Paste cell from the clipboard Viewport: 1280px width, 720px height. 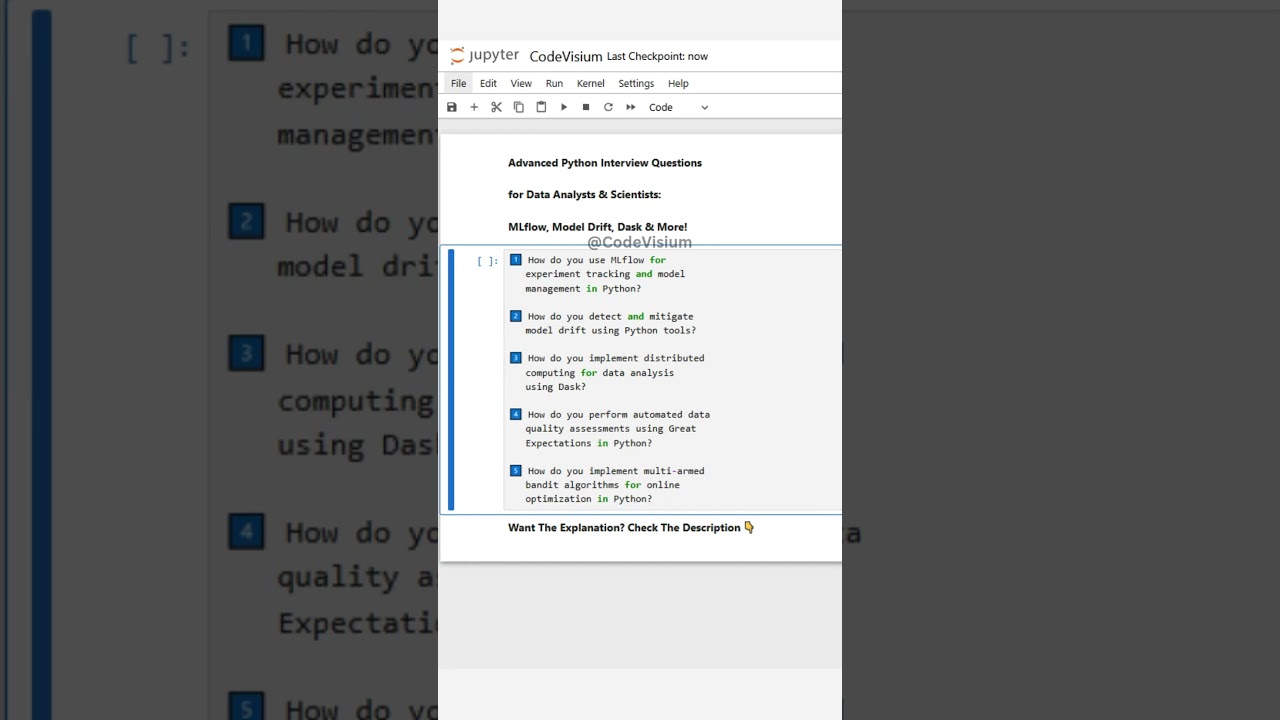[541, 107]
